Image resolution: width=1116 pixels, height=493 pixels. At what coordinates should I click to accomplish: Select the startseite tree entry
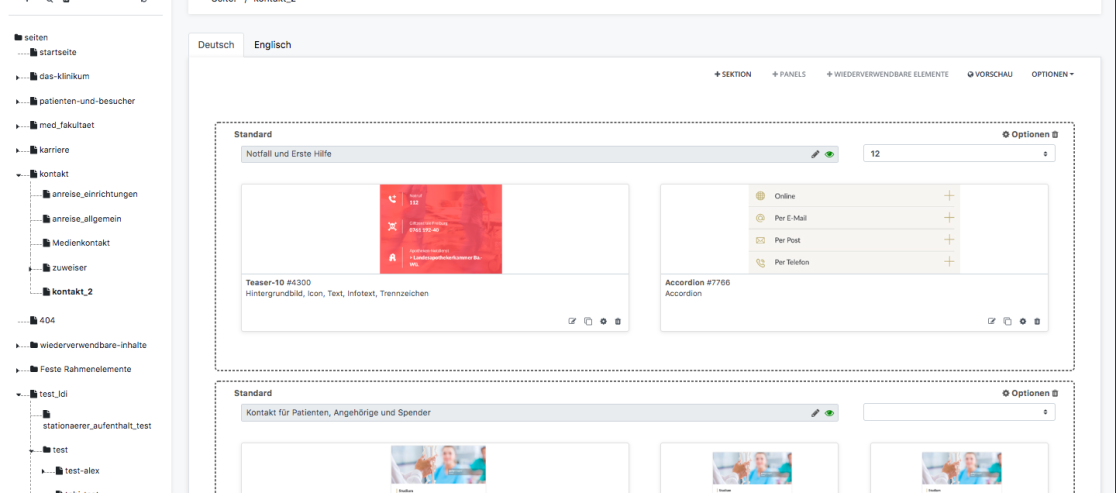(58, 52)
